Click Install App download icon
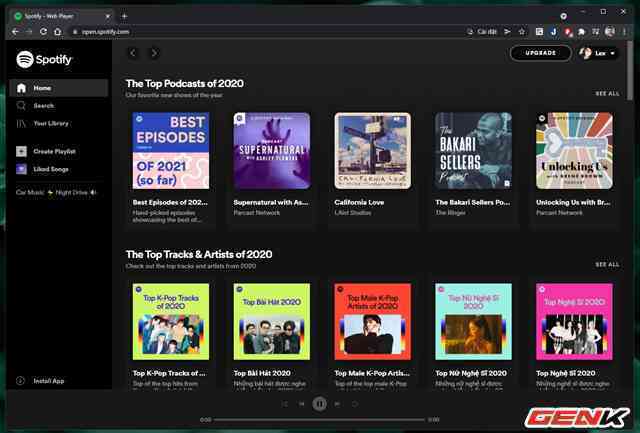The image size is (640, 433). tap(22, 381)
